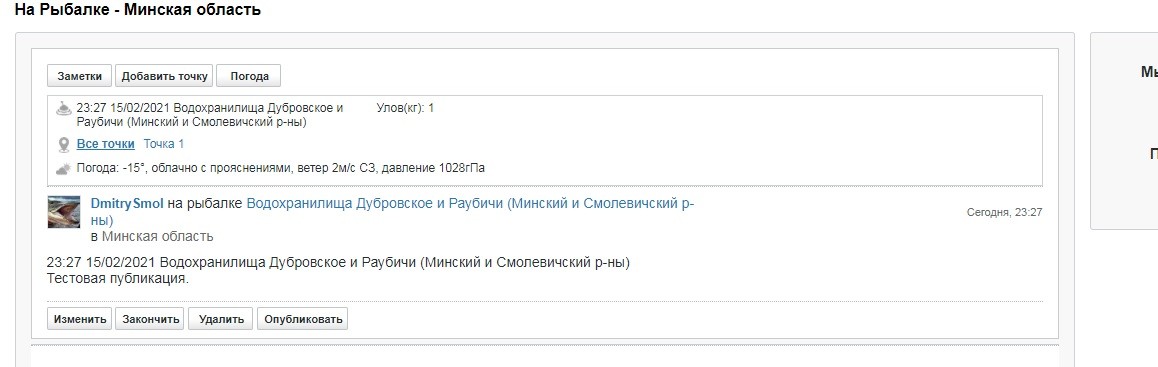This screenshot has width=1158, height=367.
Task: Click the map pin icon next to Все точки
Action: pos(64,145)
